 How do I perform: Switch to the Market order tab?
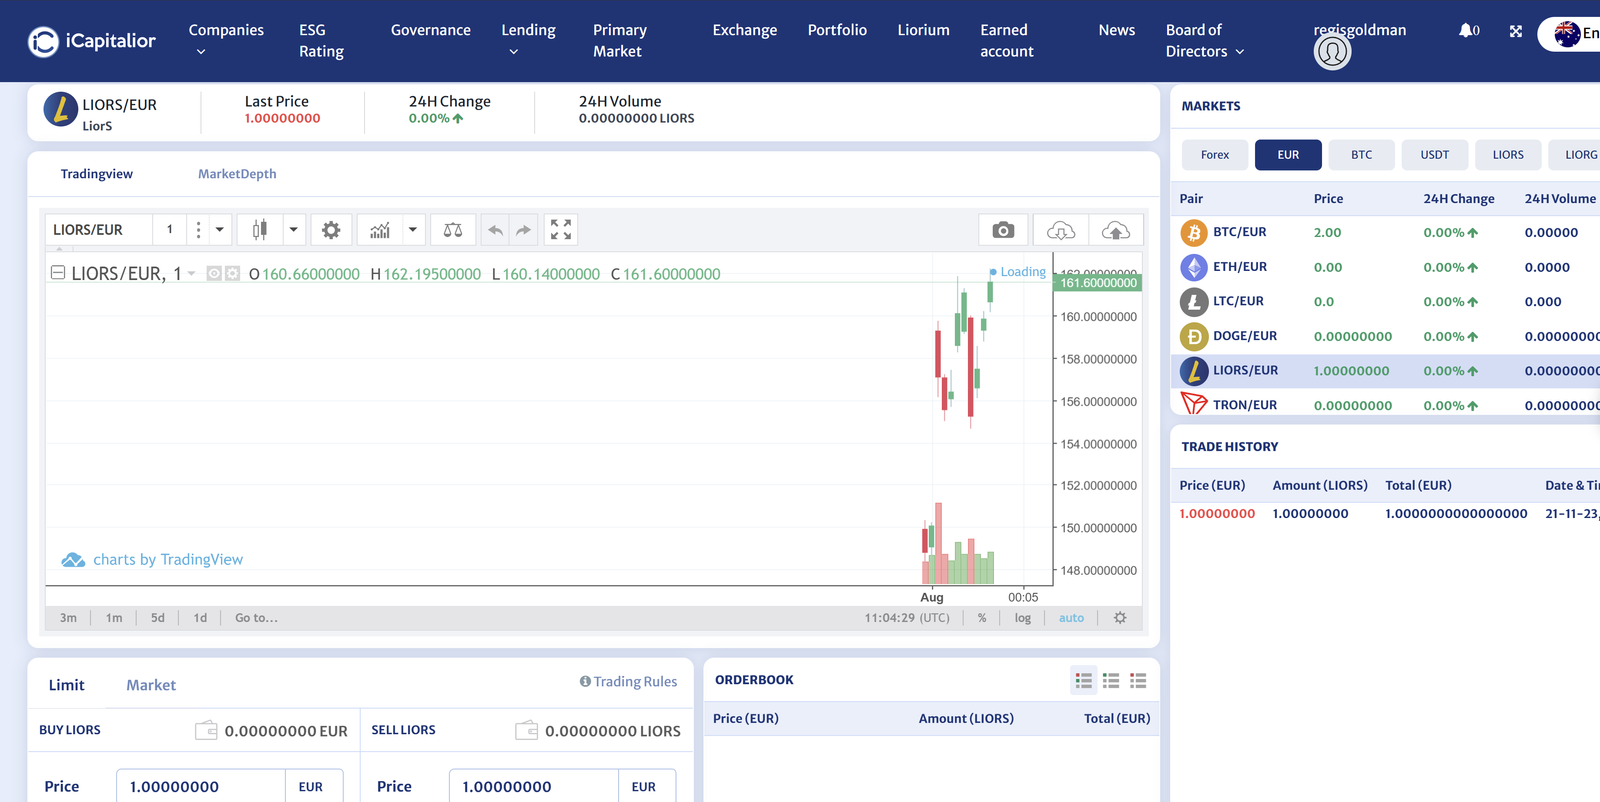[x=151, y=685]
